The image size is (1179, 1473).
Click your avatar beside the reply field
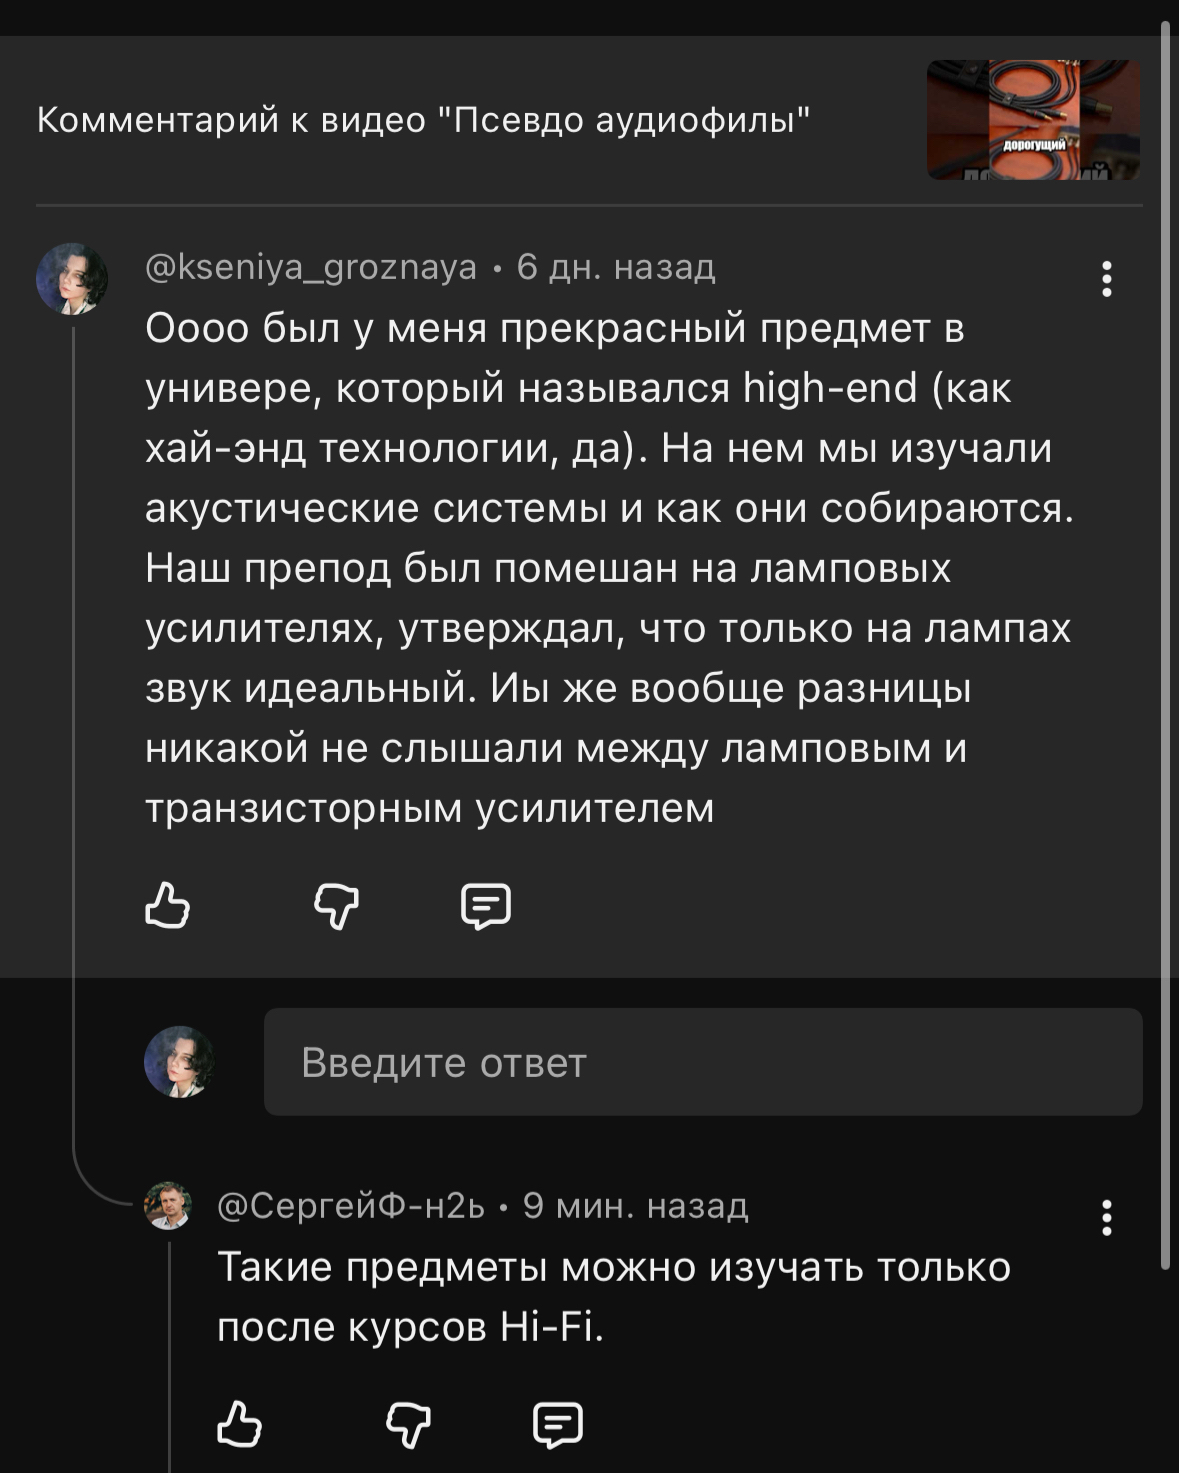click(180, 1062)
